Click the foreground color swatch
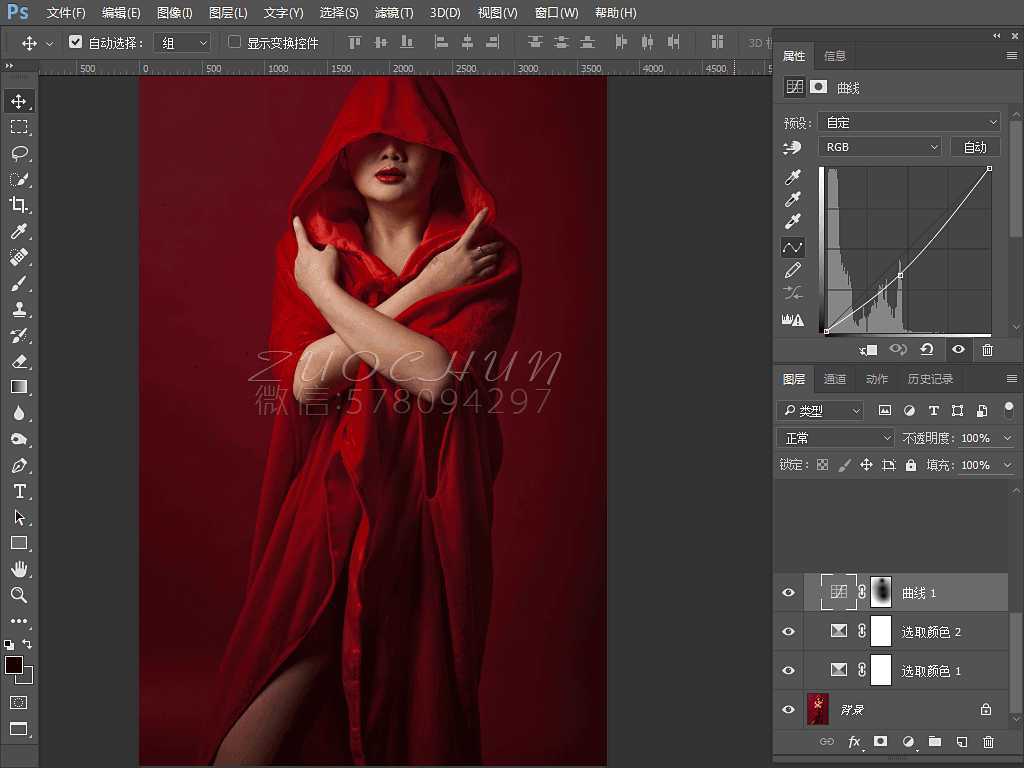The height and width of the screenshot is (768, 1024). pyautogui.click(x=14, y=662)
